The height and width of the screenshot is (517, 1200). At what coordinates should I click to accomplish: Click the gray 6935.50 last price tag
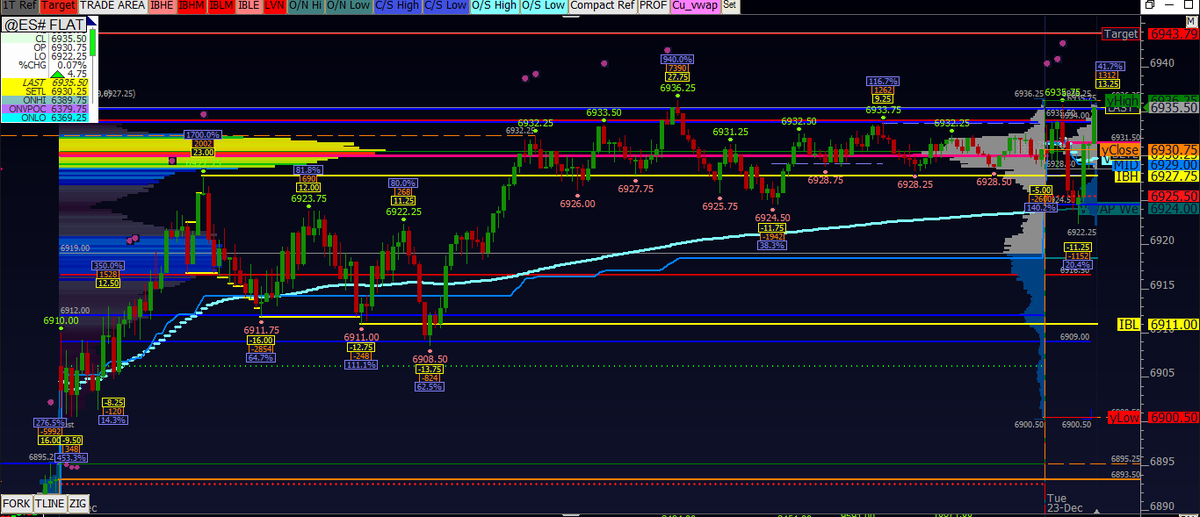point(1173,107)
